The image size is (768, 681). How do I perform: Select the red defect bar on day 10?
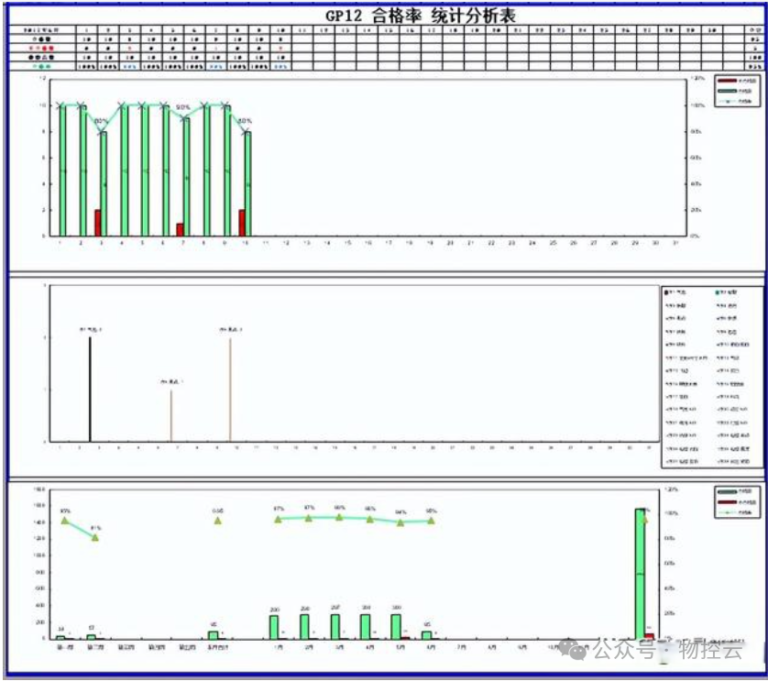click(x=242, y=223)
